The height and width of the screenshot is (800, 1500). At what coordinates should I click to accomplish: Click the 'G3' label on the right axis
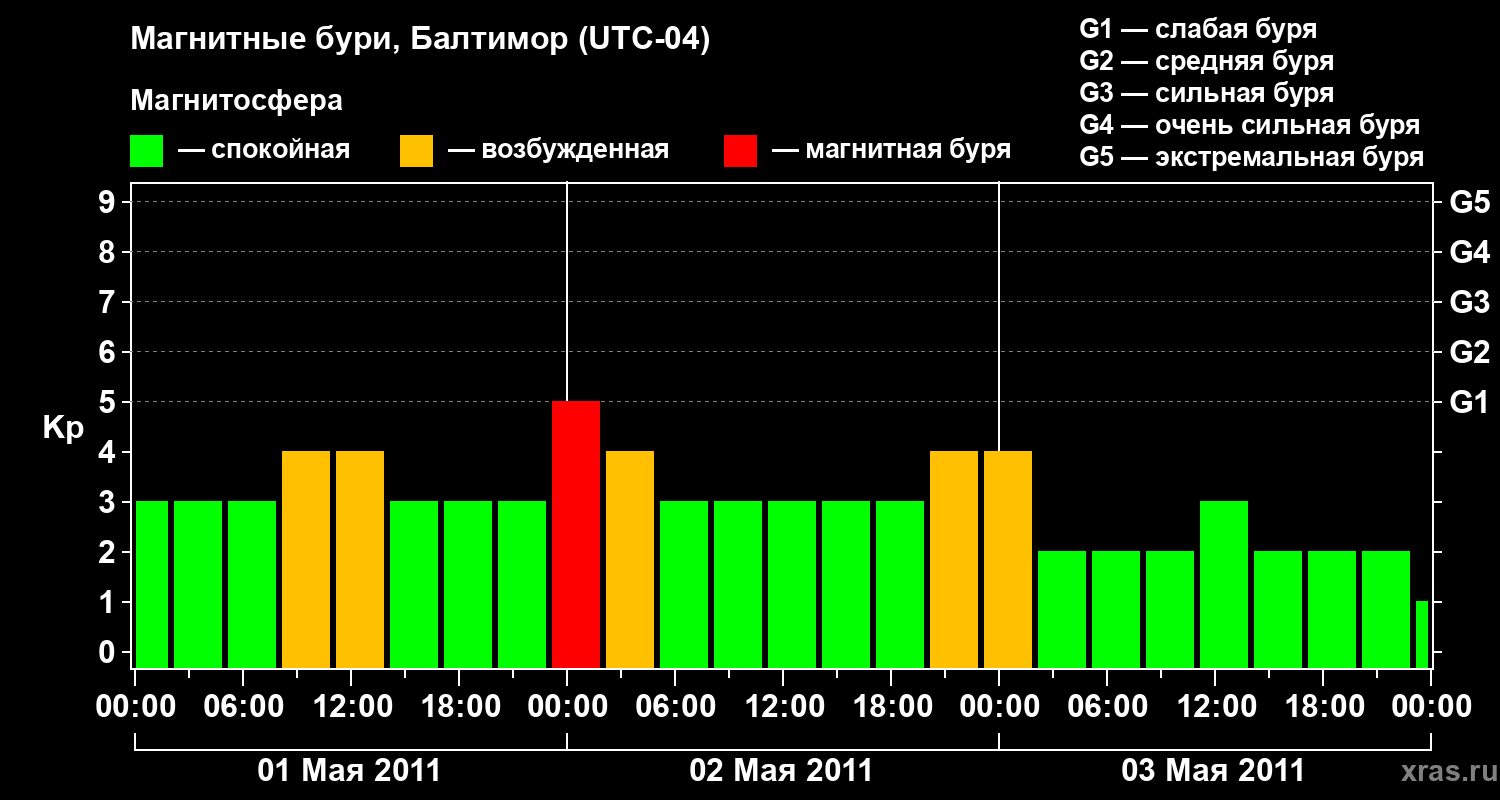click(1470, 302)
